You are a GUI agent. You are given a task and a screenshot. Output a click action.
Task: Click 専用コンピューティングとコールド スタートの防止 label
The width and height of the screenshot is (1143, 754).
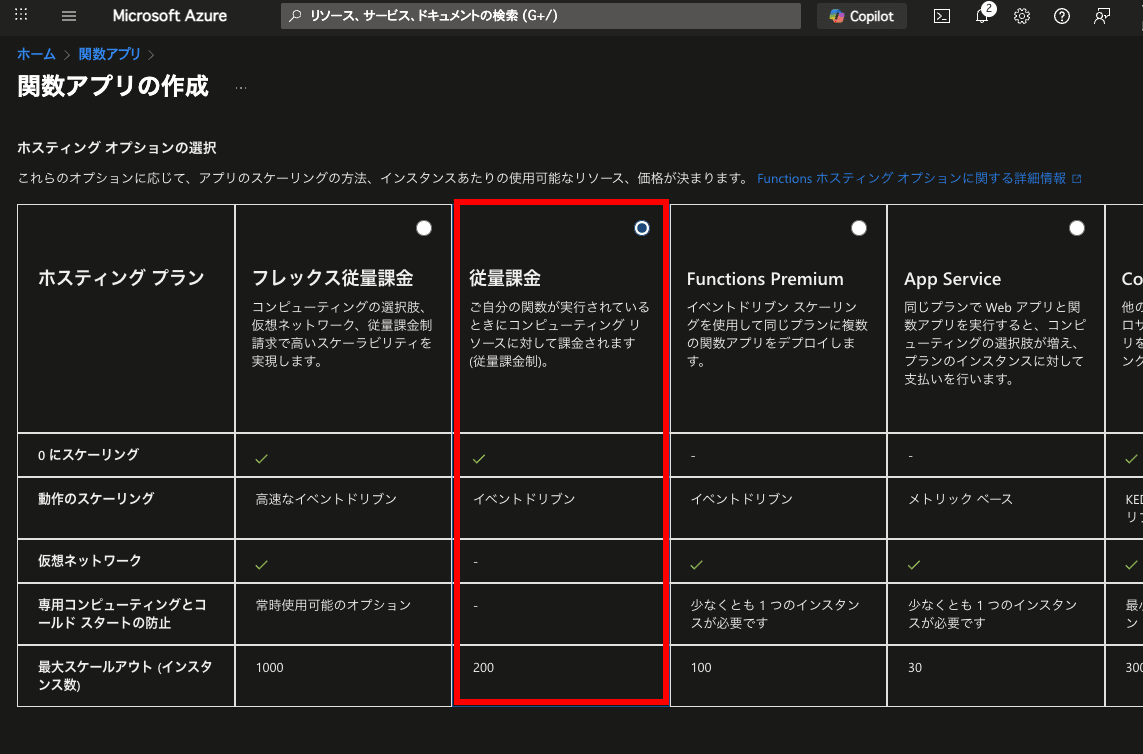[122, 613]
